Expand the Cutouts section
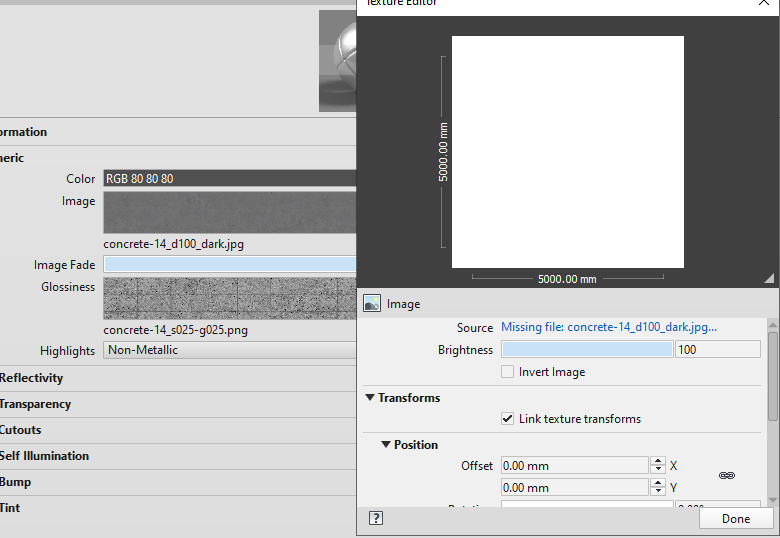 tap(20, 430)
